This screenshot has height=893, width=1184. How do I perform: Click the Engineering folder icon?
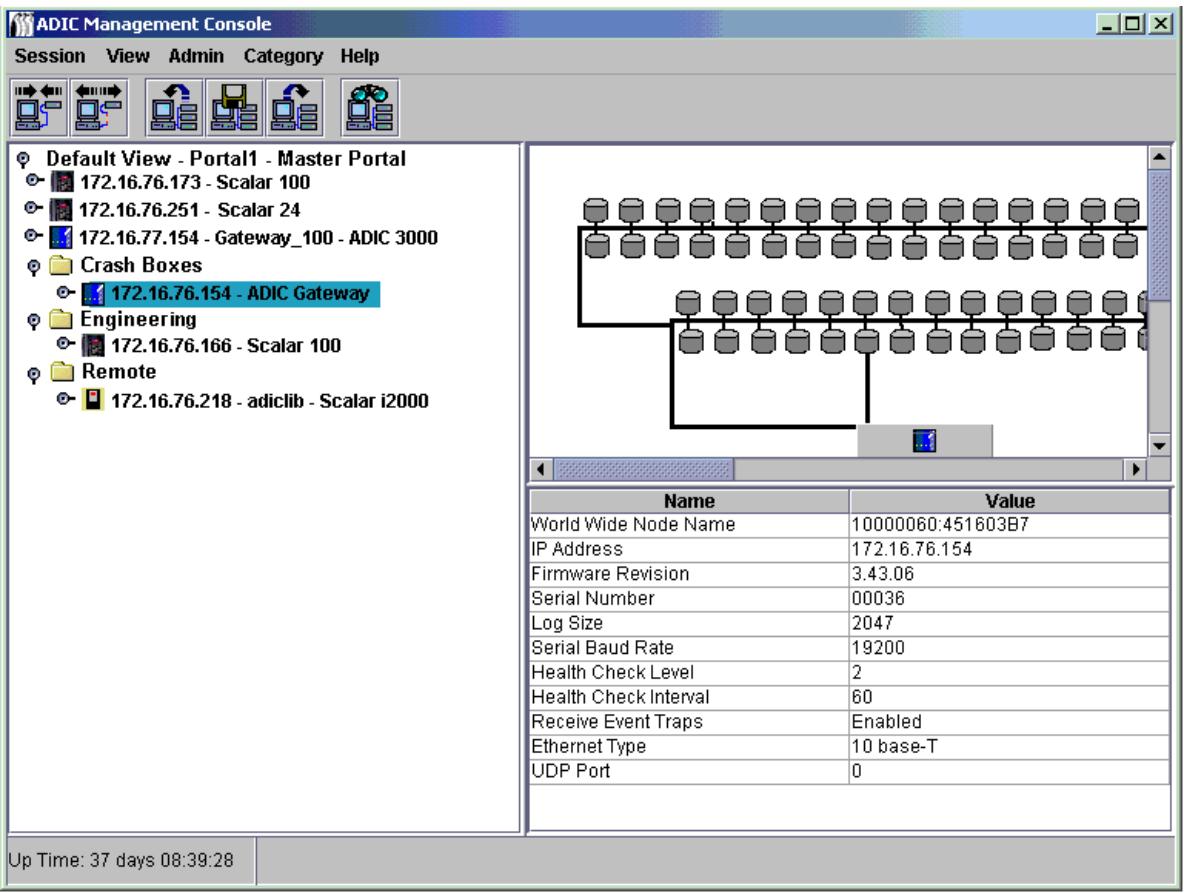60,319
